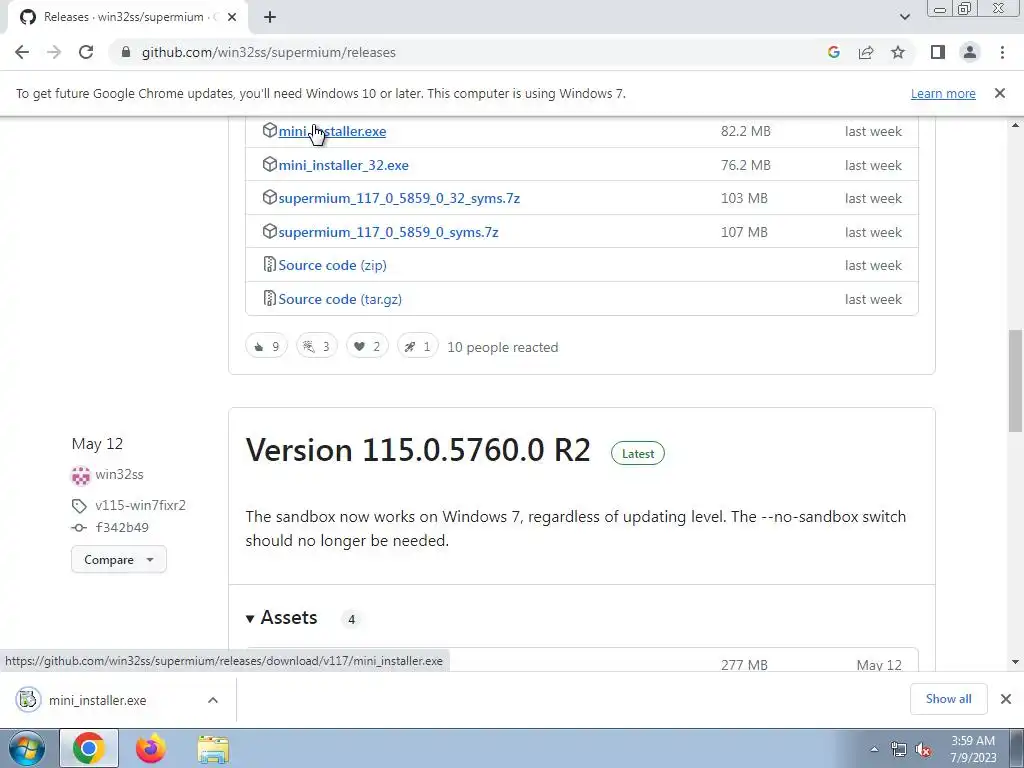Click the padlock site info icon
The width and height of the screenshot is (1024, 768).
(x=126, y=52)
